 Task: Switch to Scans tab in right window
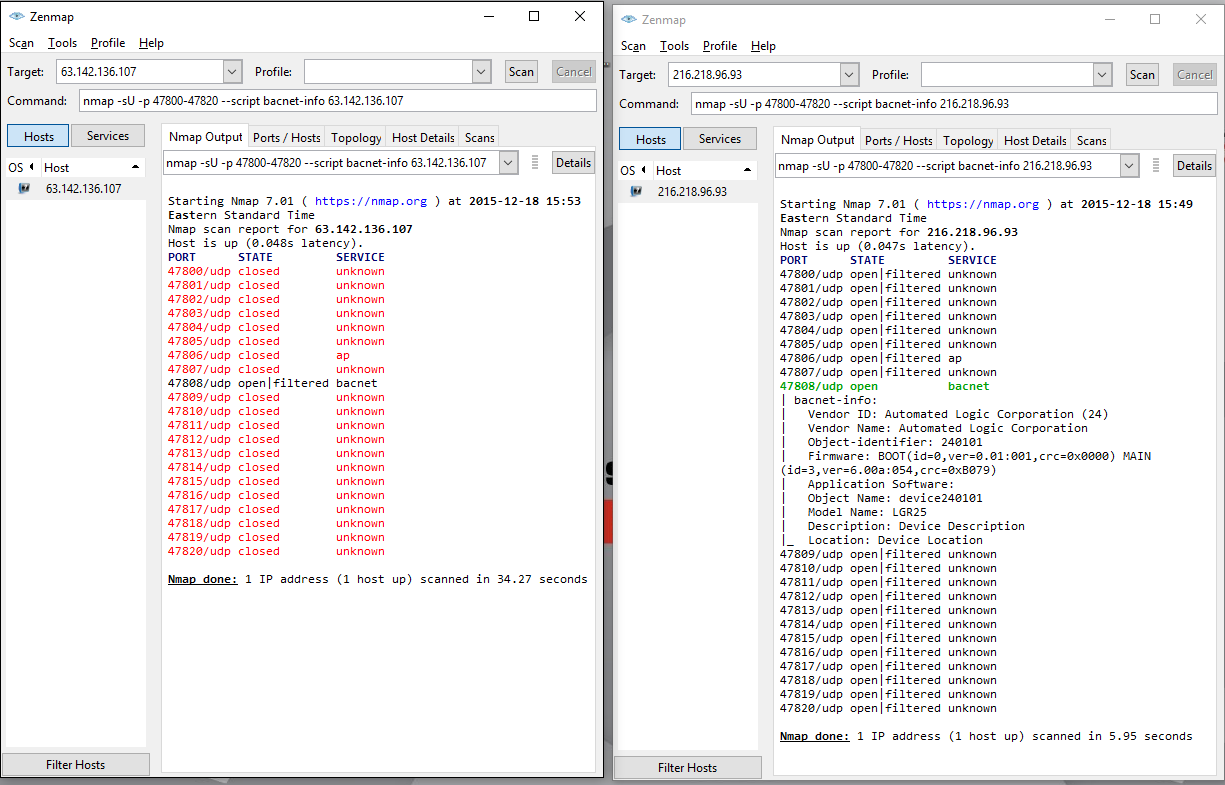[x=1091, y=141]
